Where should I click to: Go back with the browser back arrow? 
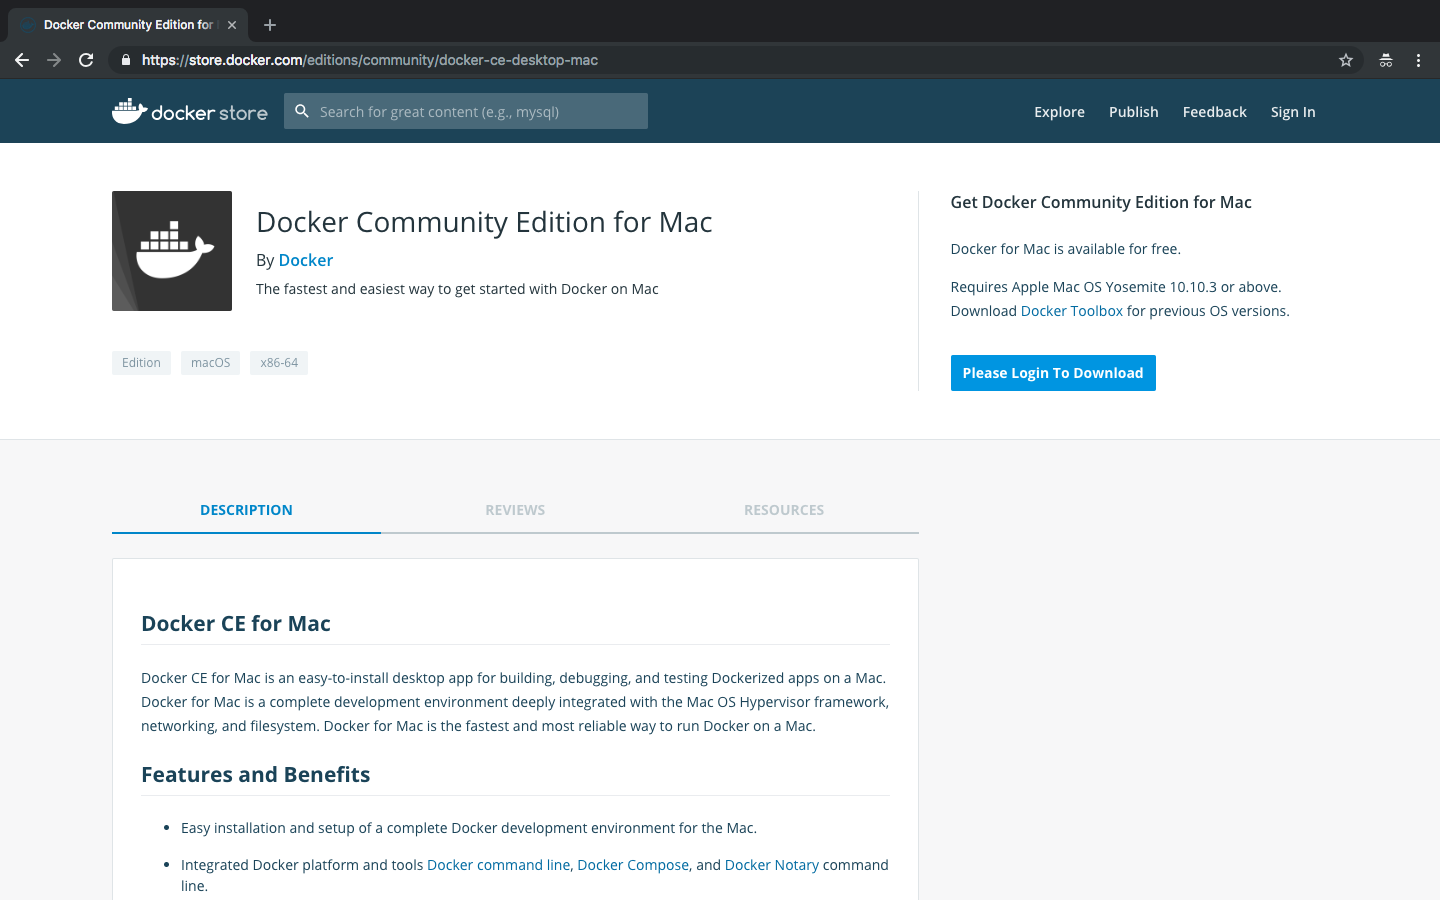click(22, 60)
